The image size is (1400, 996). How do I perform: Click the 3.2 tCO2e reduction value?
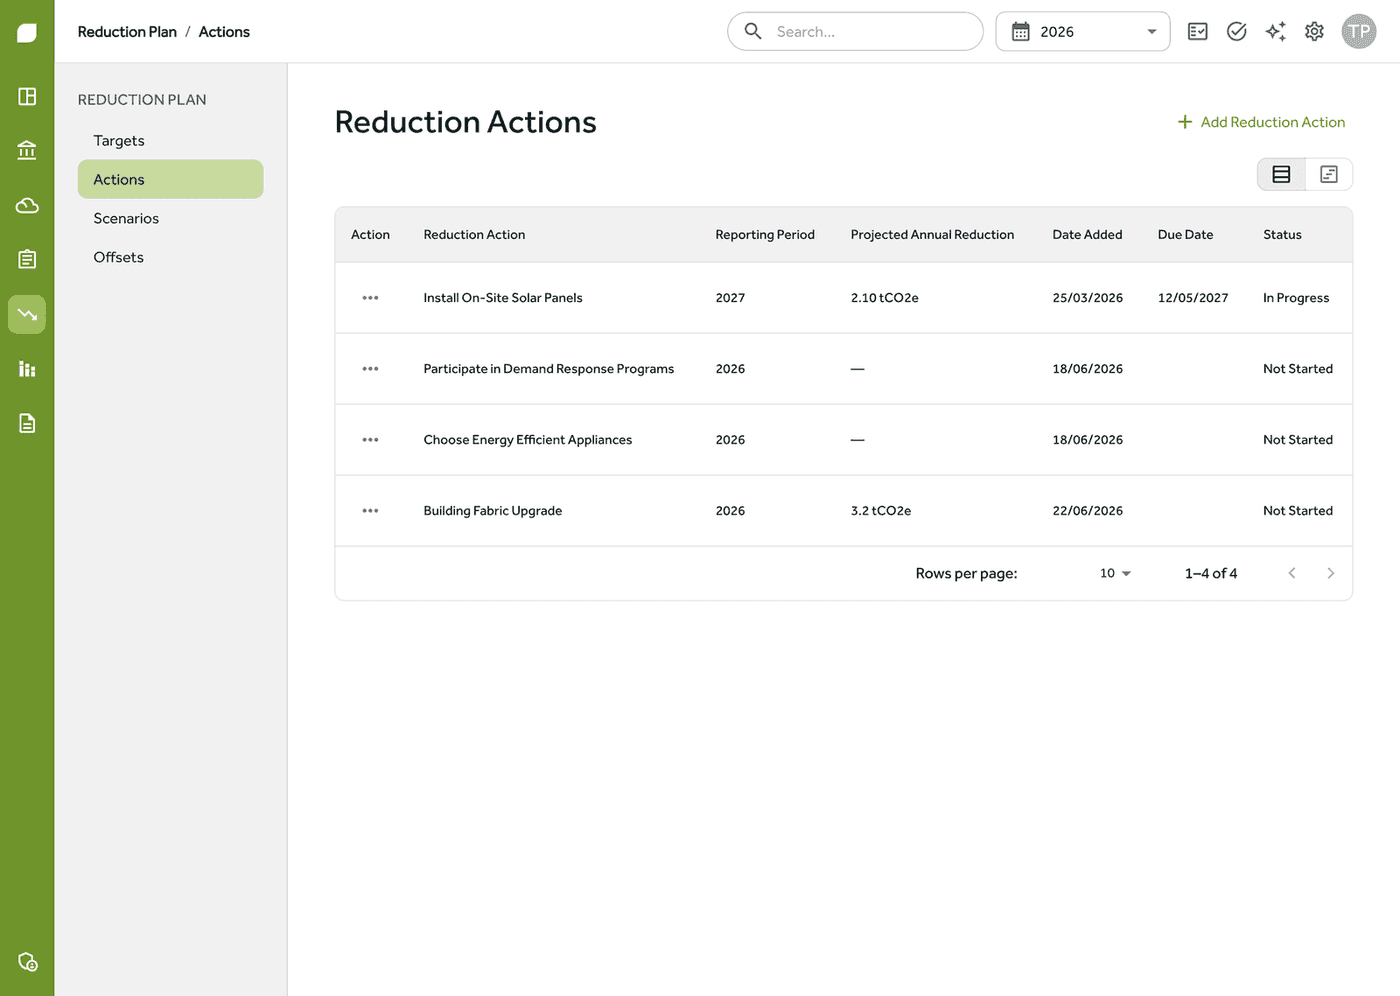[880, 511]
